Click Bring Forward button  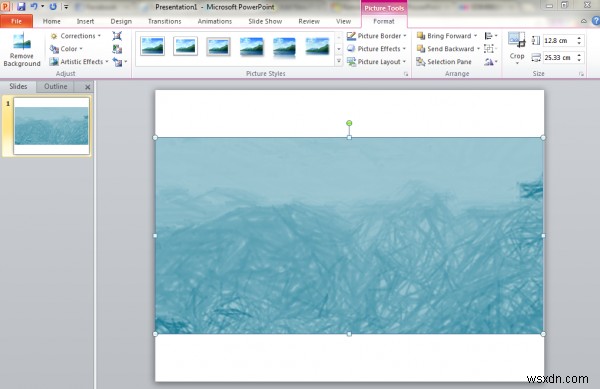(444, 36)
